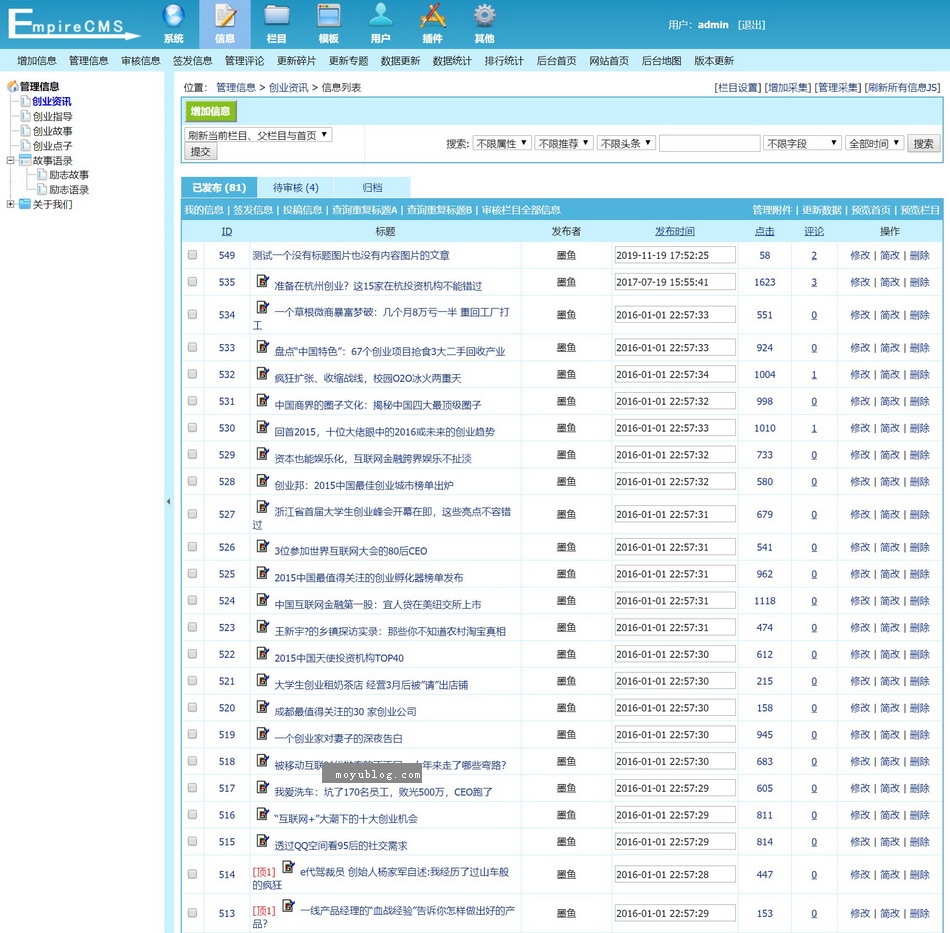950x933 pixels.
Task: Open the 插件 tools icon
Action: tap(433, 16)
